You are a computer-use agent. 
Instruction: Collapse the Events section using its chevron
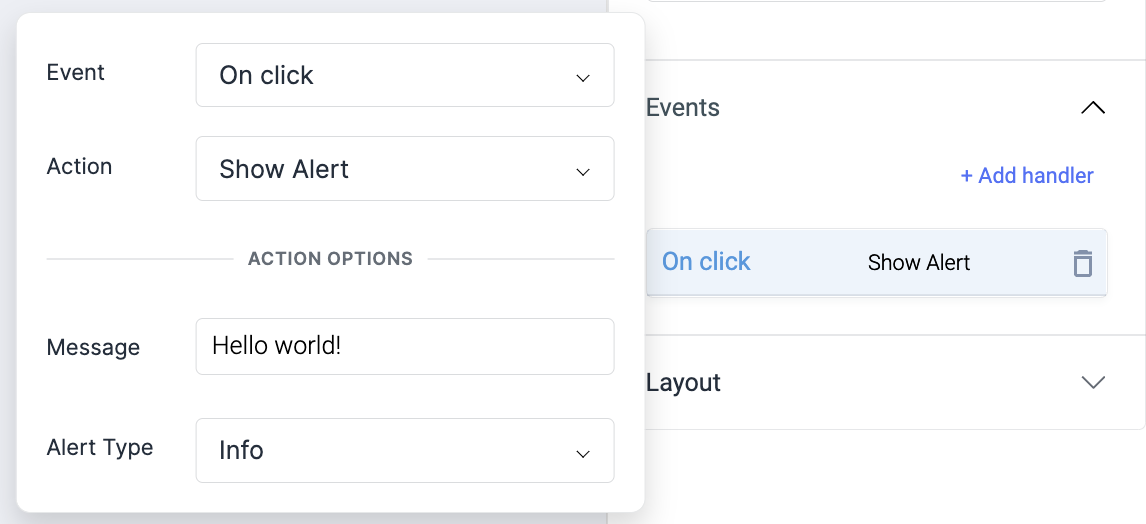click(1093, 108)
